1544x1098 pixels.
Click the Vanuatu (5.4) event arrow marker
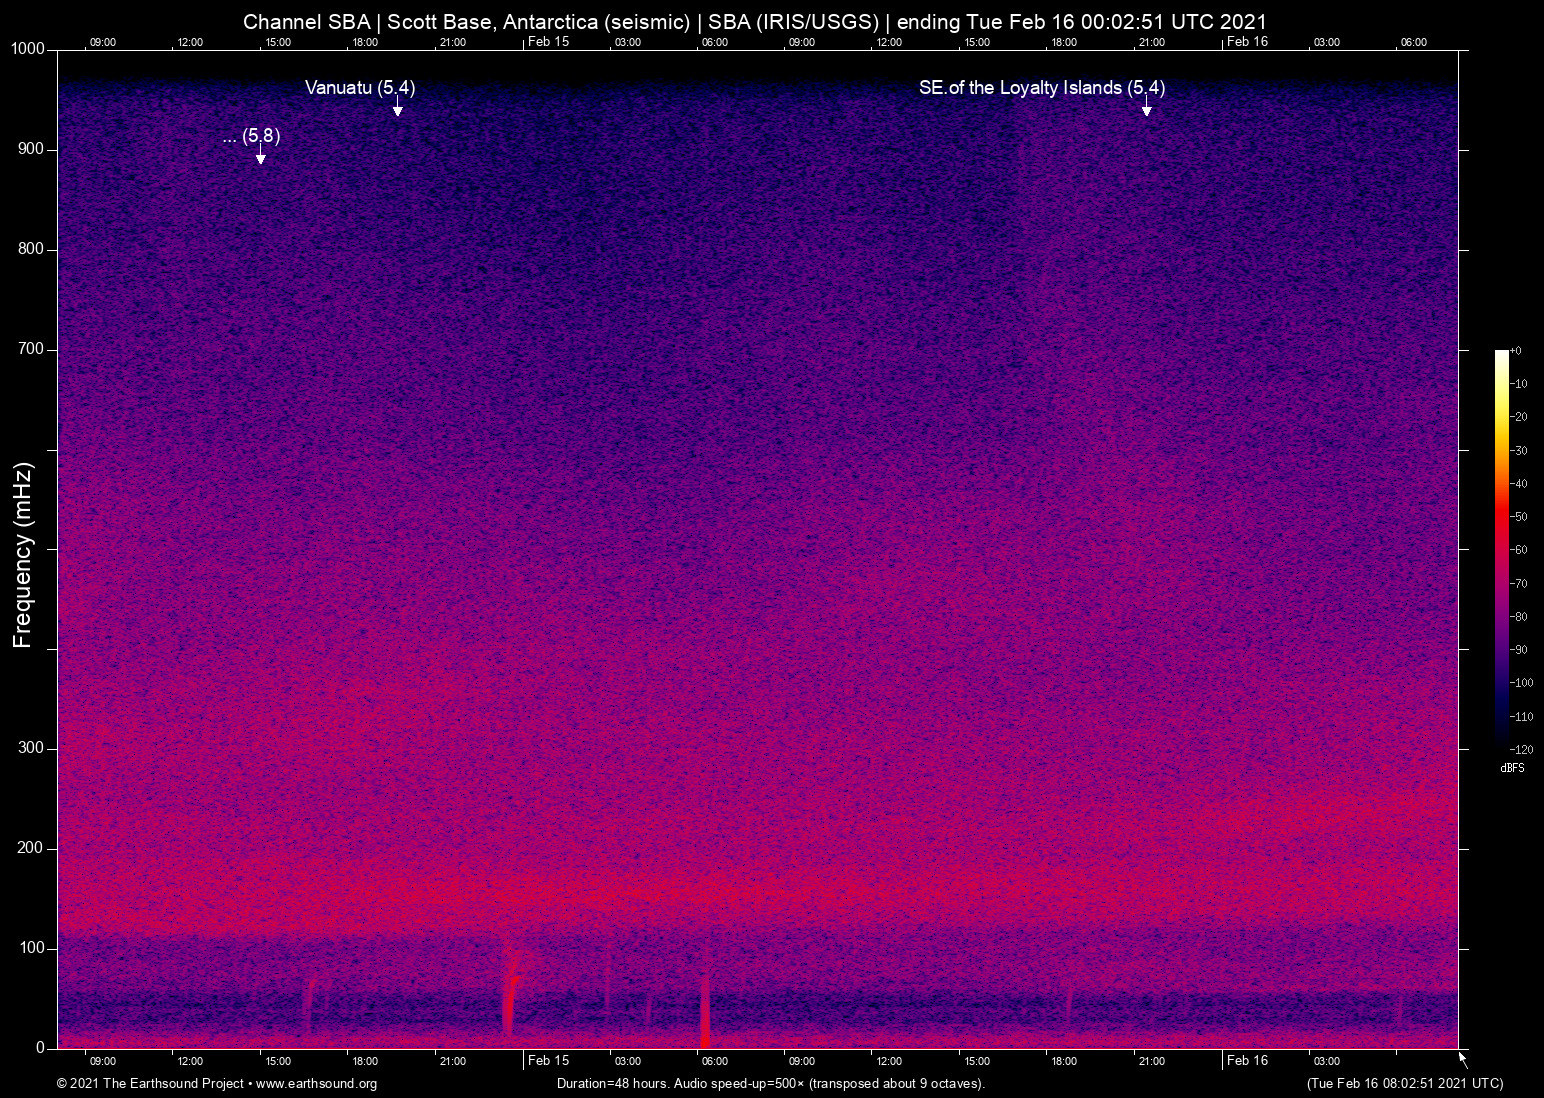[x=397, y=108]
